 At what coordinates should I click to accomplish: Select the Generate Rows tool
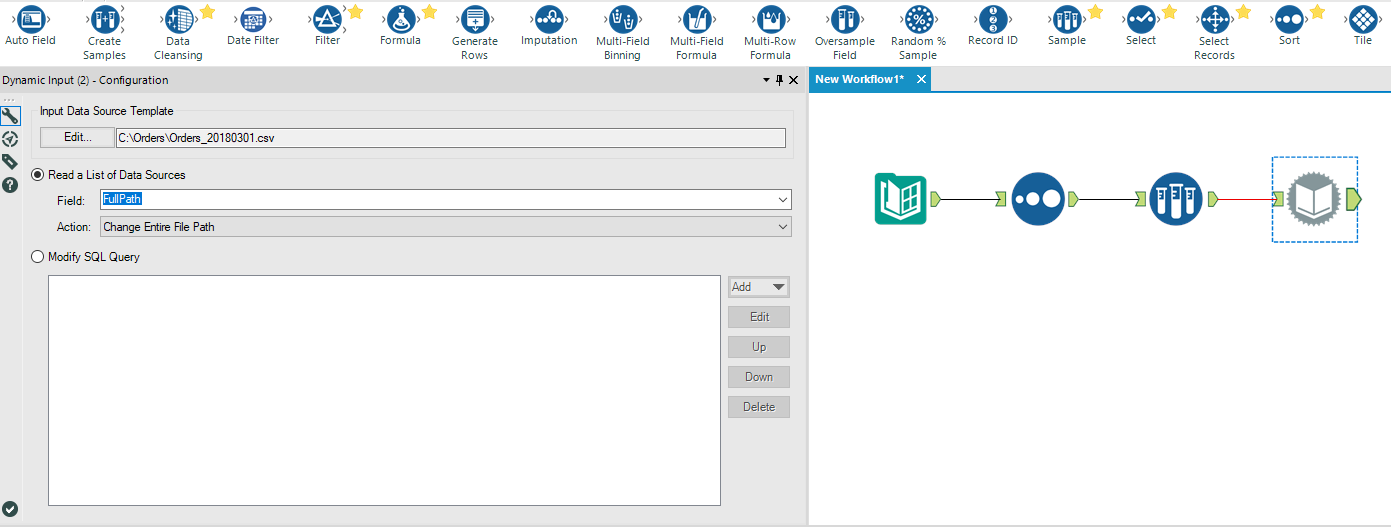pyautogui.click(x=474, y=32)
